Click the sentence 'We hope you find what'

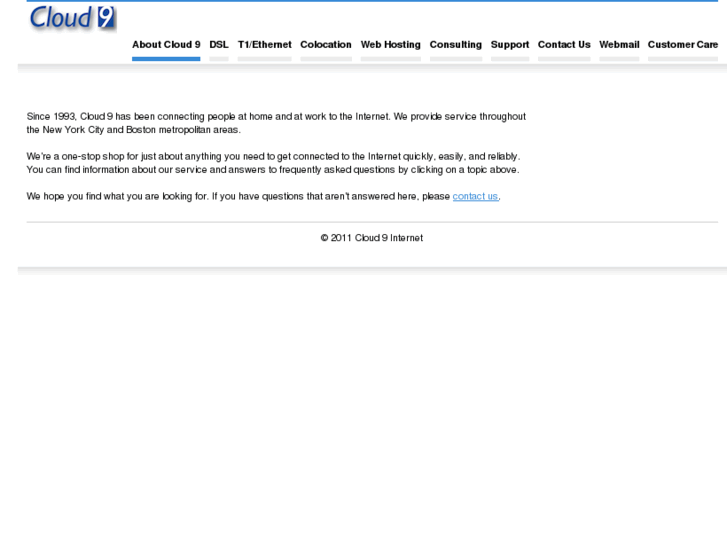point(263,196)
